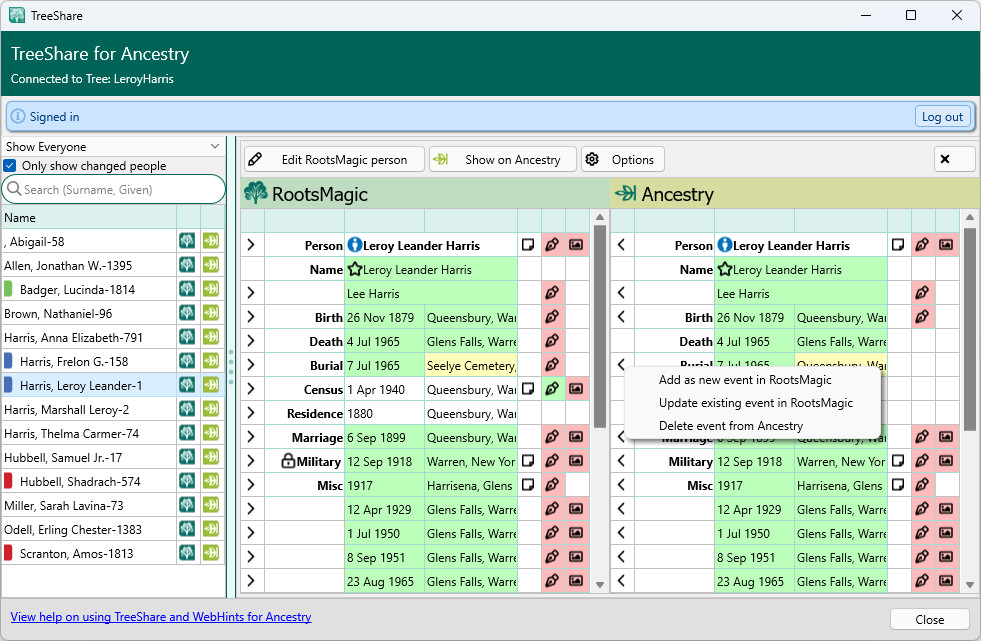Screen dimensions: 981x641
Task: Click blue color tag on Harris, Frelon G.-158
Action: click(x=8, y=361)
